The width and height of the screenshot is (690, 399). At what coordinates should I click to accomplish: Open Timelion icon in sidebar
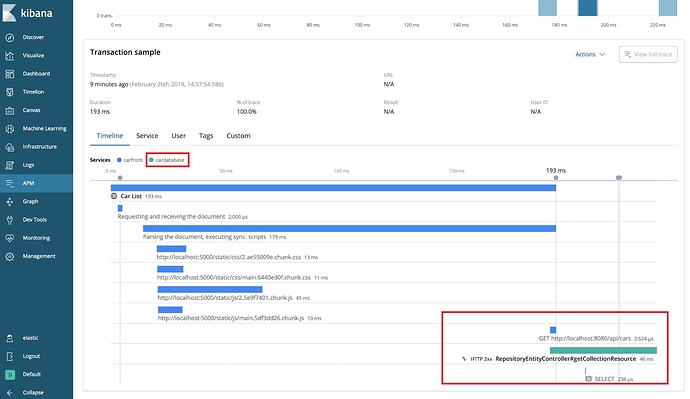coord(10,92)
